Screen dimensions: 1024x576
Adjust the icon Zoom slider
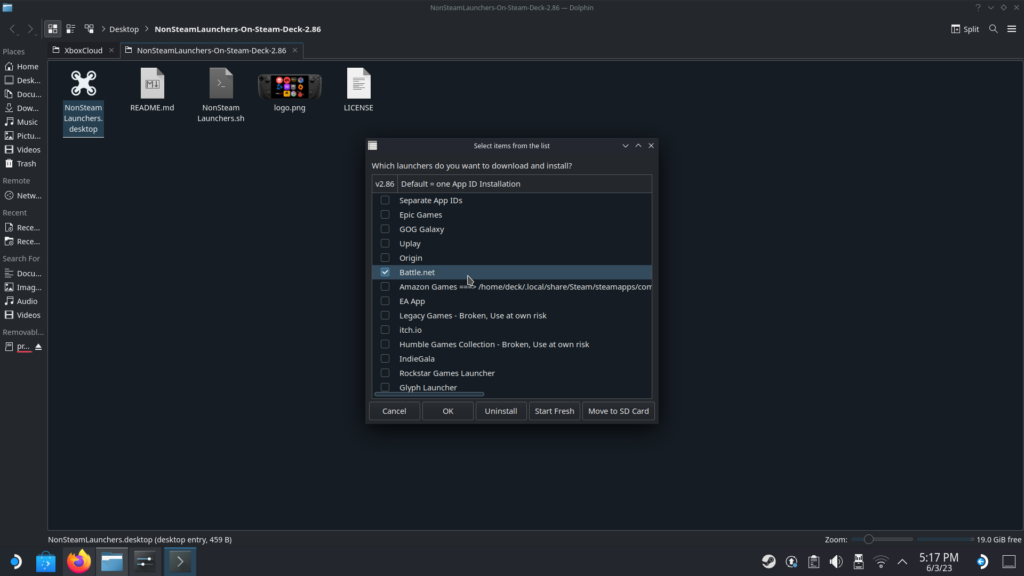868,539
